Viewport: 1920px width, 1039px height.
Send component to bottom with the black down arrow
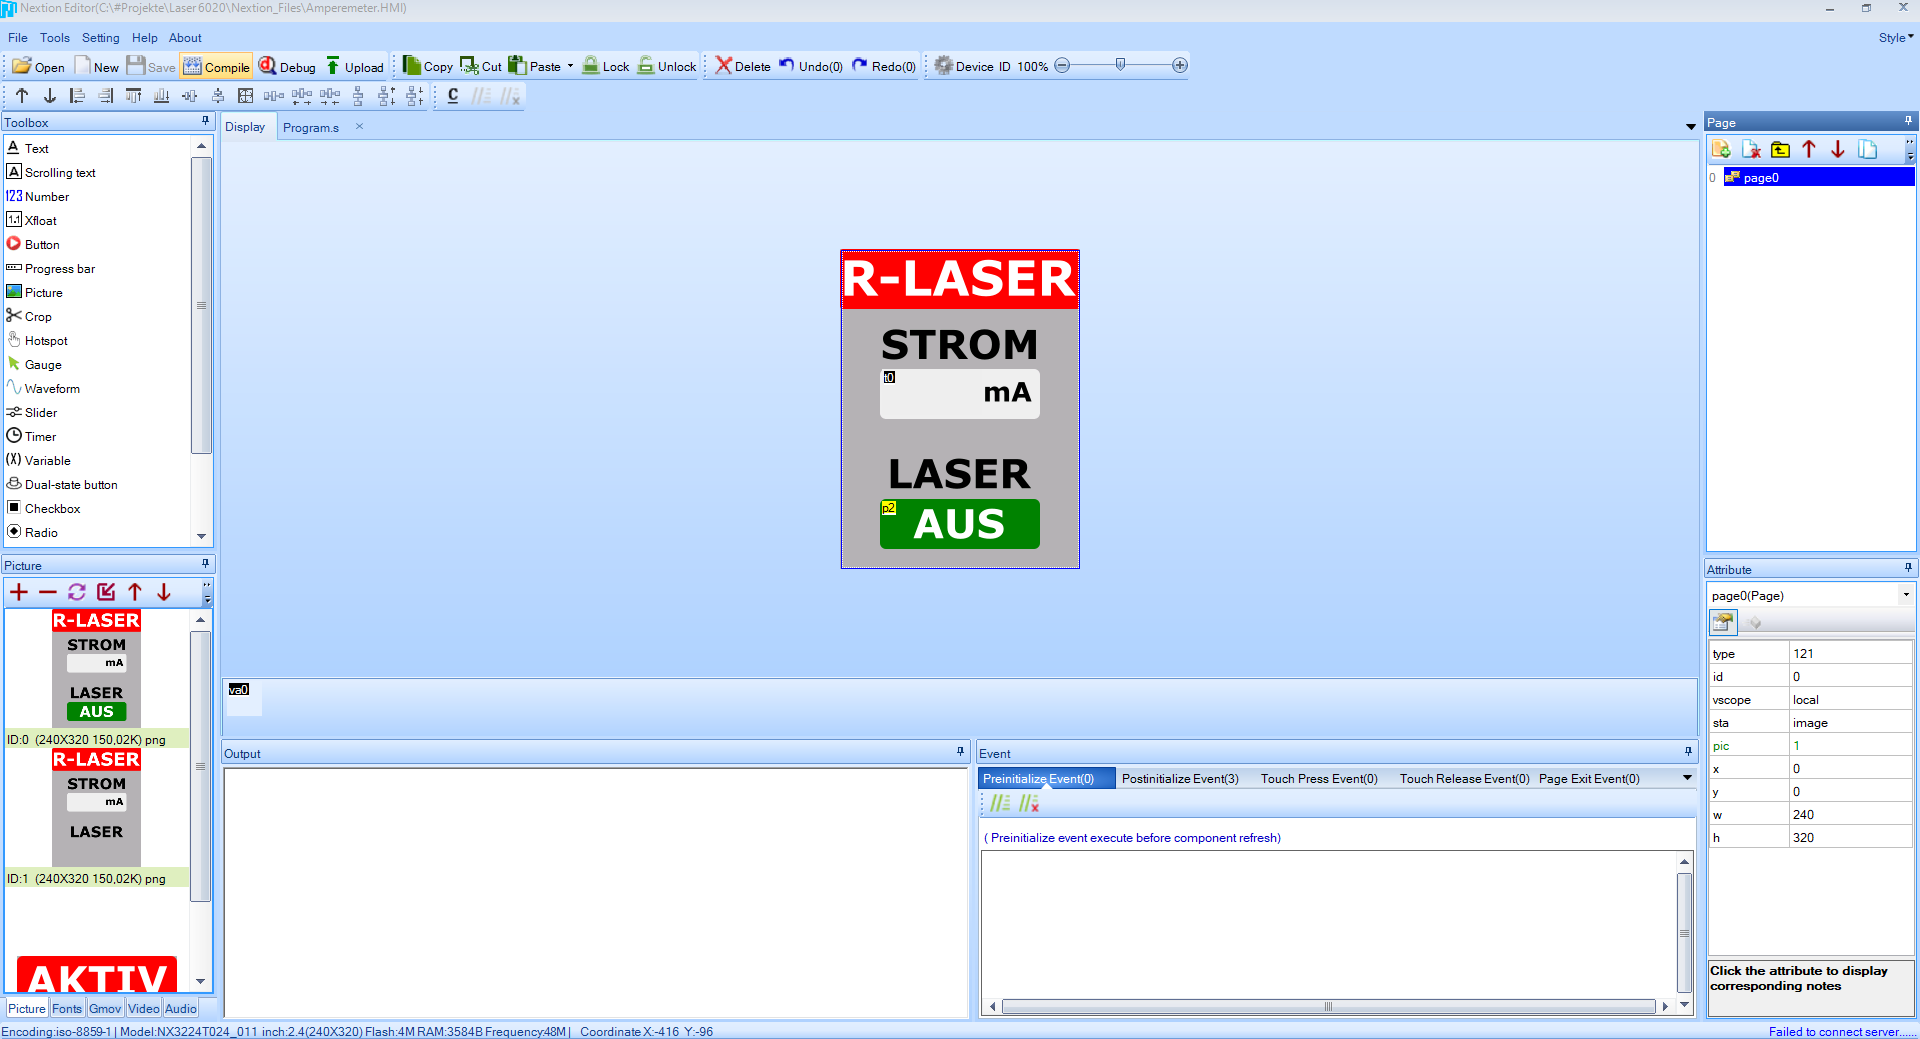(50, 96)
